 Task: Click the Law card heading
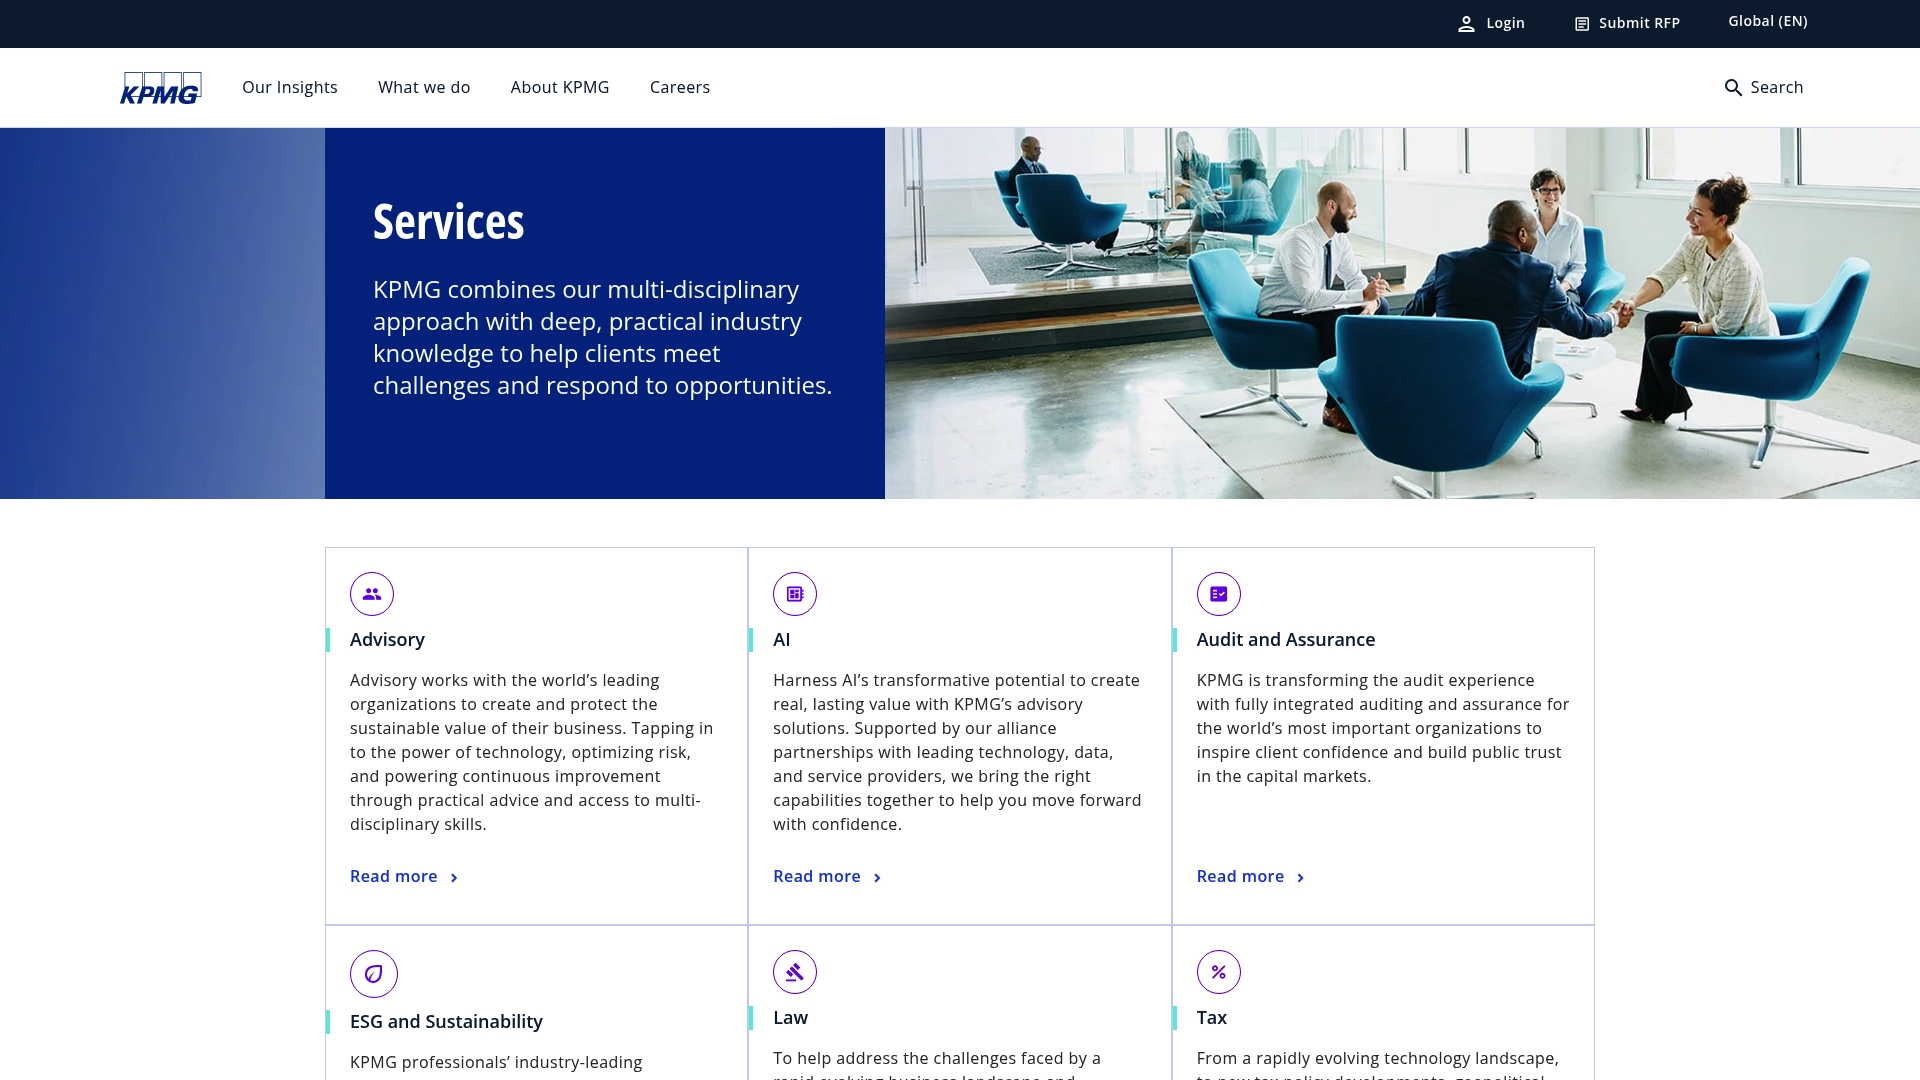[x=790, y=1017]
